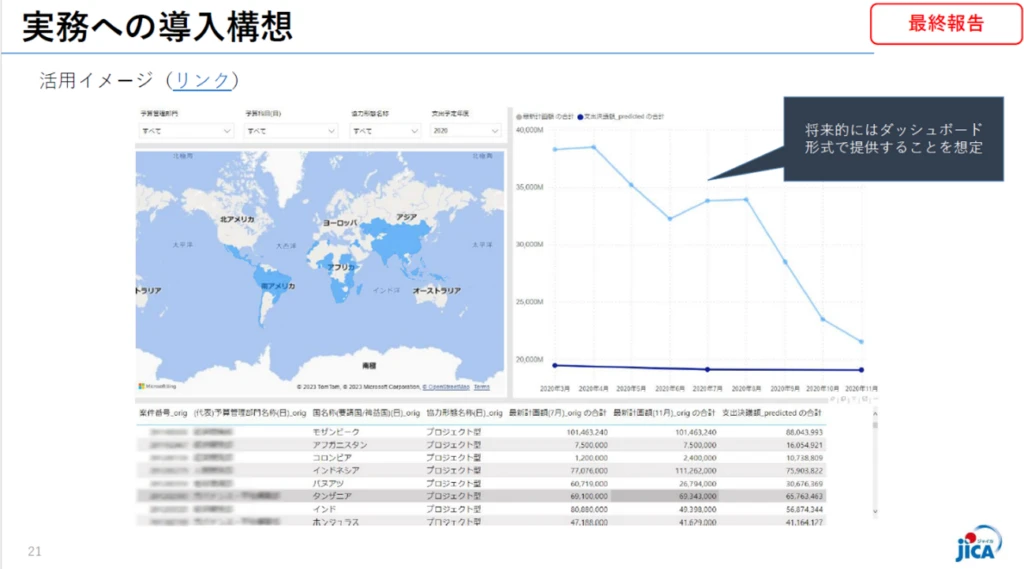Open the リンク hyperlink next to 活用イメージ
The width and height of the screenshot is (1024, 569).
coord(202,81)
